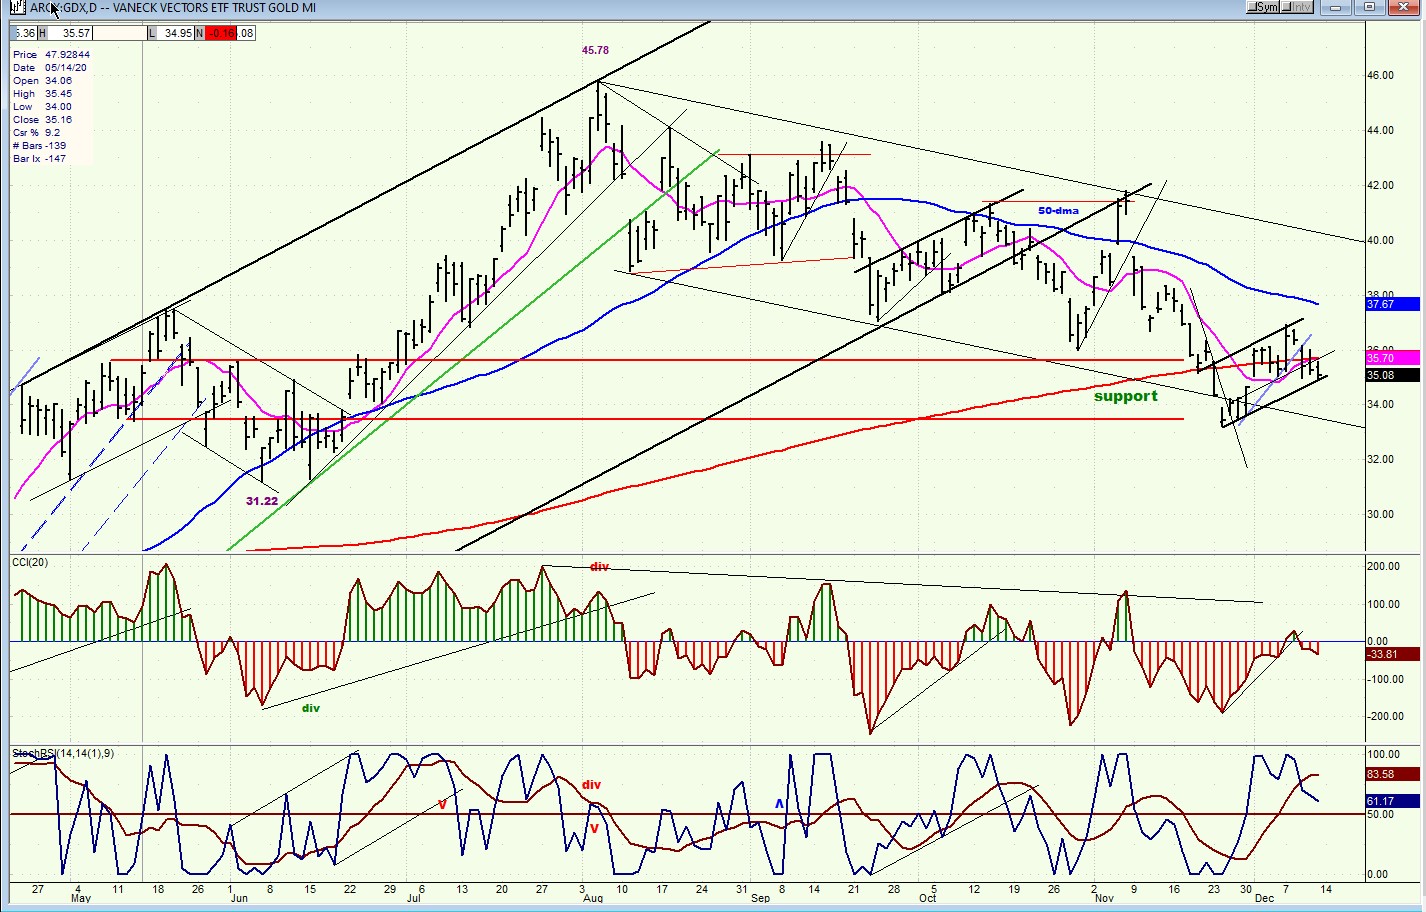Image resolution: width=1426 pixels, height=912 pixels.
Task: Maximize the GDX chart window
Action: 1369,8
